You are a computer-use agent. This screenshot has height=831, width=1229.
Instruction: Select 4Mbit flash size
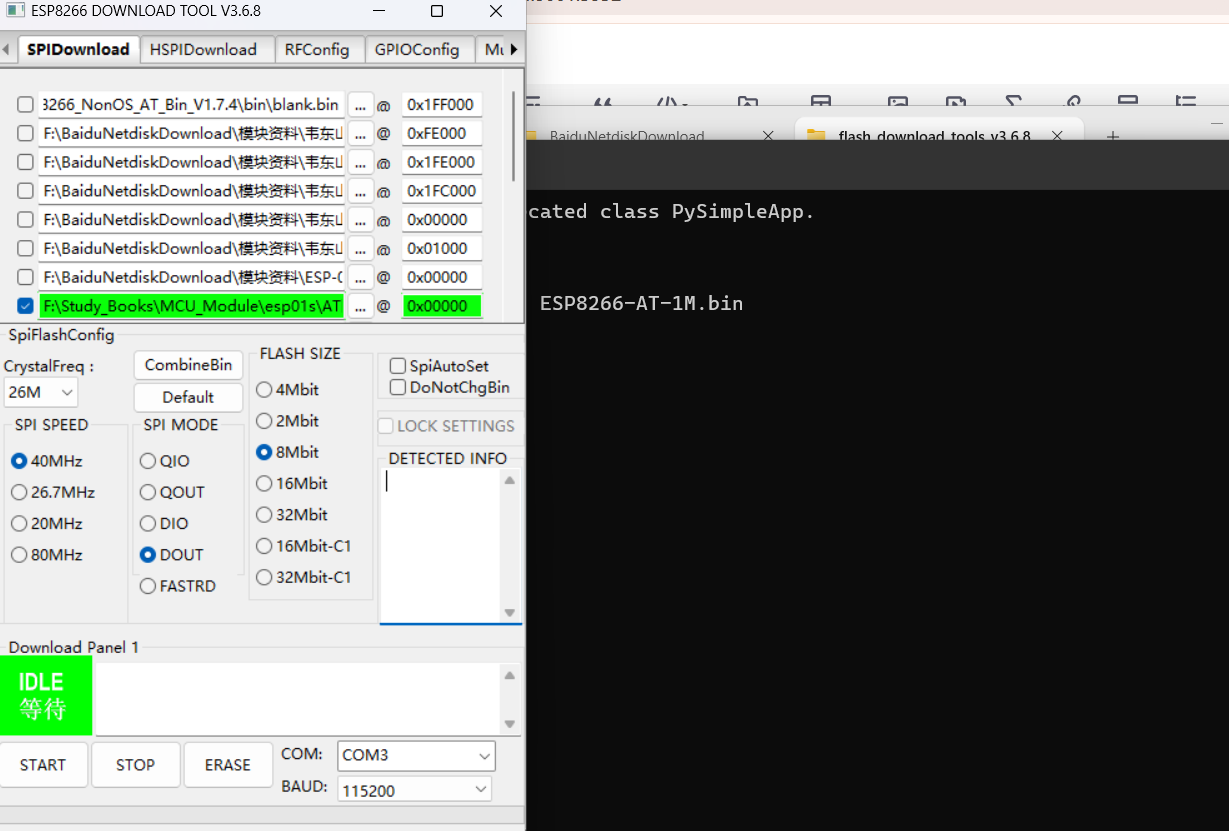pos(264,390)
